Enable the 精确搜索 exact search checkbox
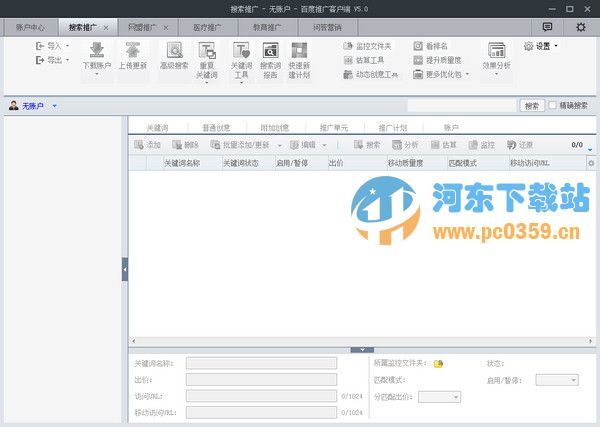This screenshot has width=600, height=427. 552,105
